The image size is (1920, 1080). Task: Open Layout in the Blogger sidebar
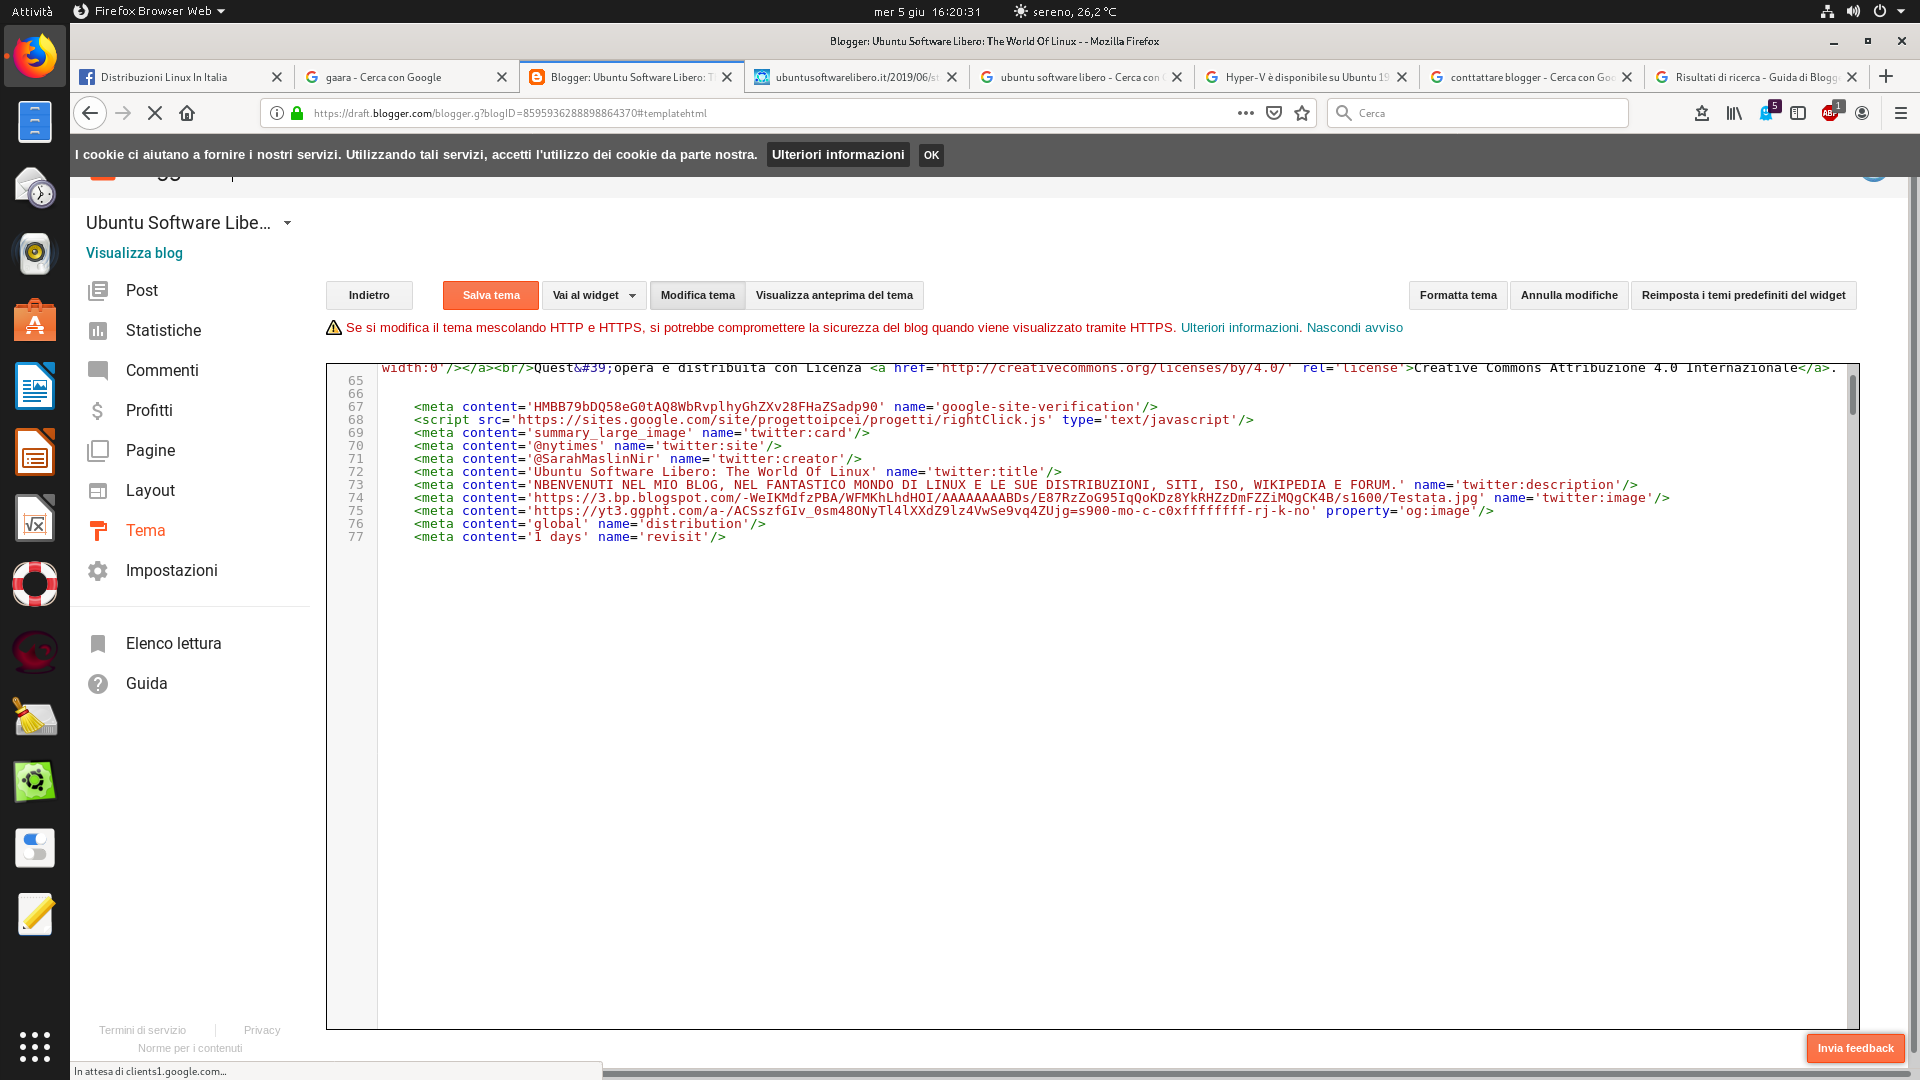point(150,491)
